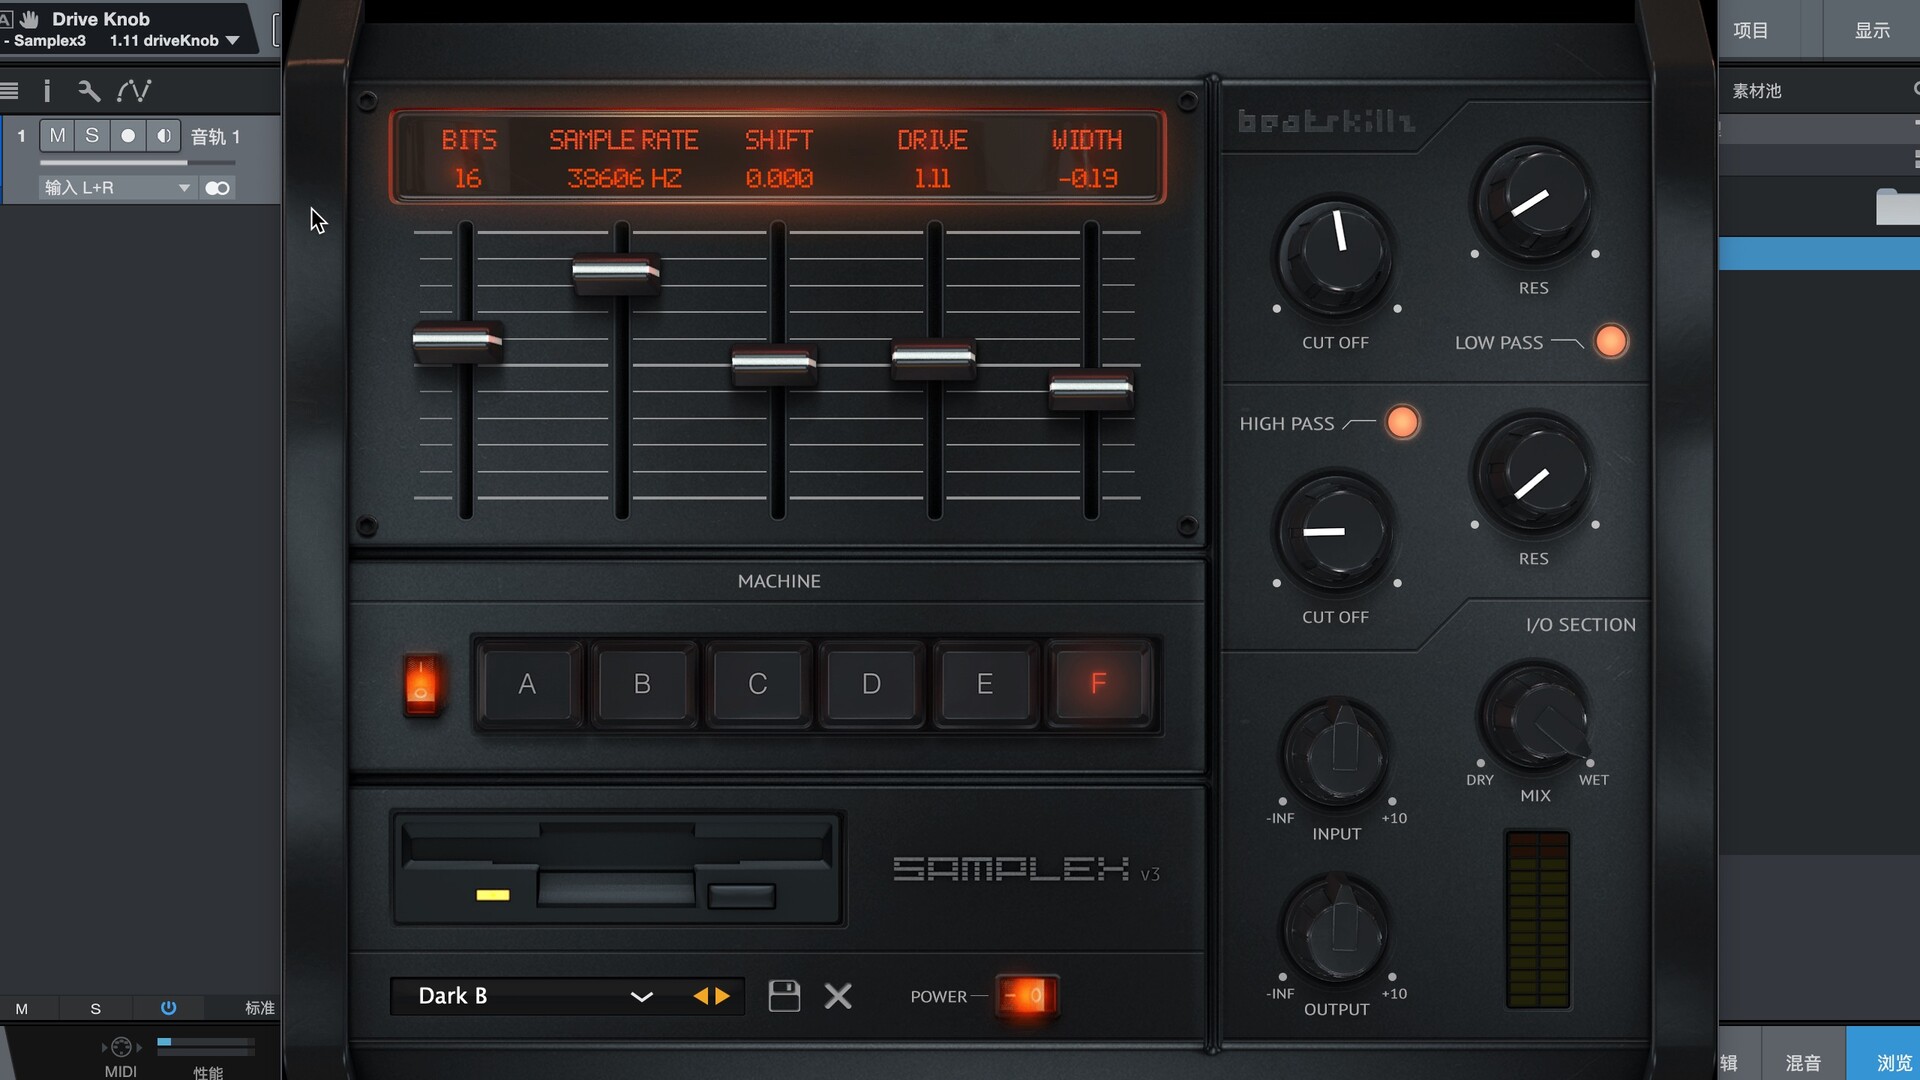Screen dimensions: 1920x1080
Task: Open the 输入 L+R input dropdown
Action: point(116,188)
